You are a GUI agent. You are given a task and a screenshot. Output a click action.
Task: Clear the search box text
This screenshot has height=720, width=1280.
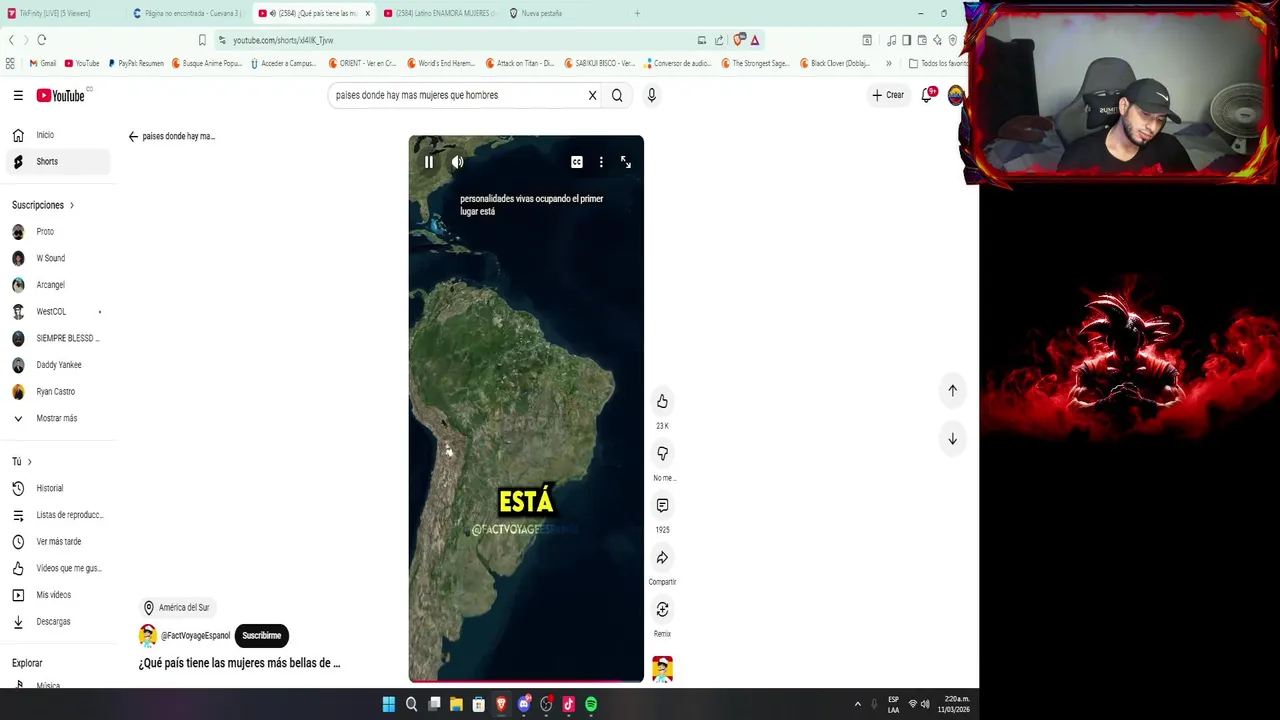pyautogui.click(x=592, y=95)
